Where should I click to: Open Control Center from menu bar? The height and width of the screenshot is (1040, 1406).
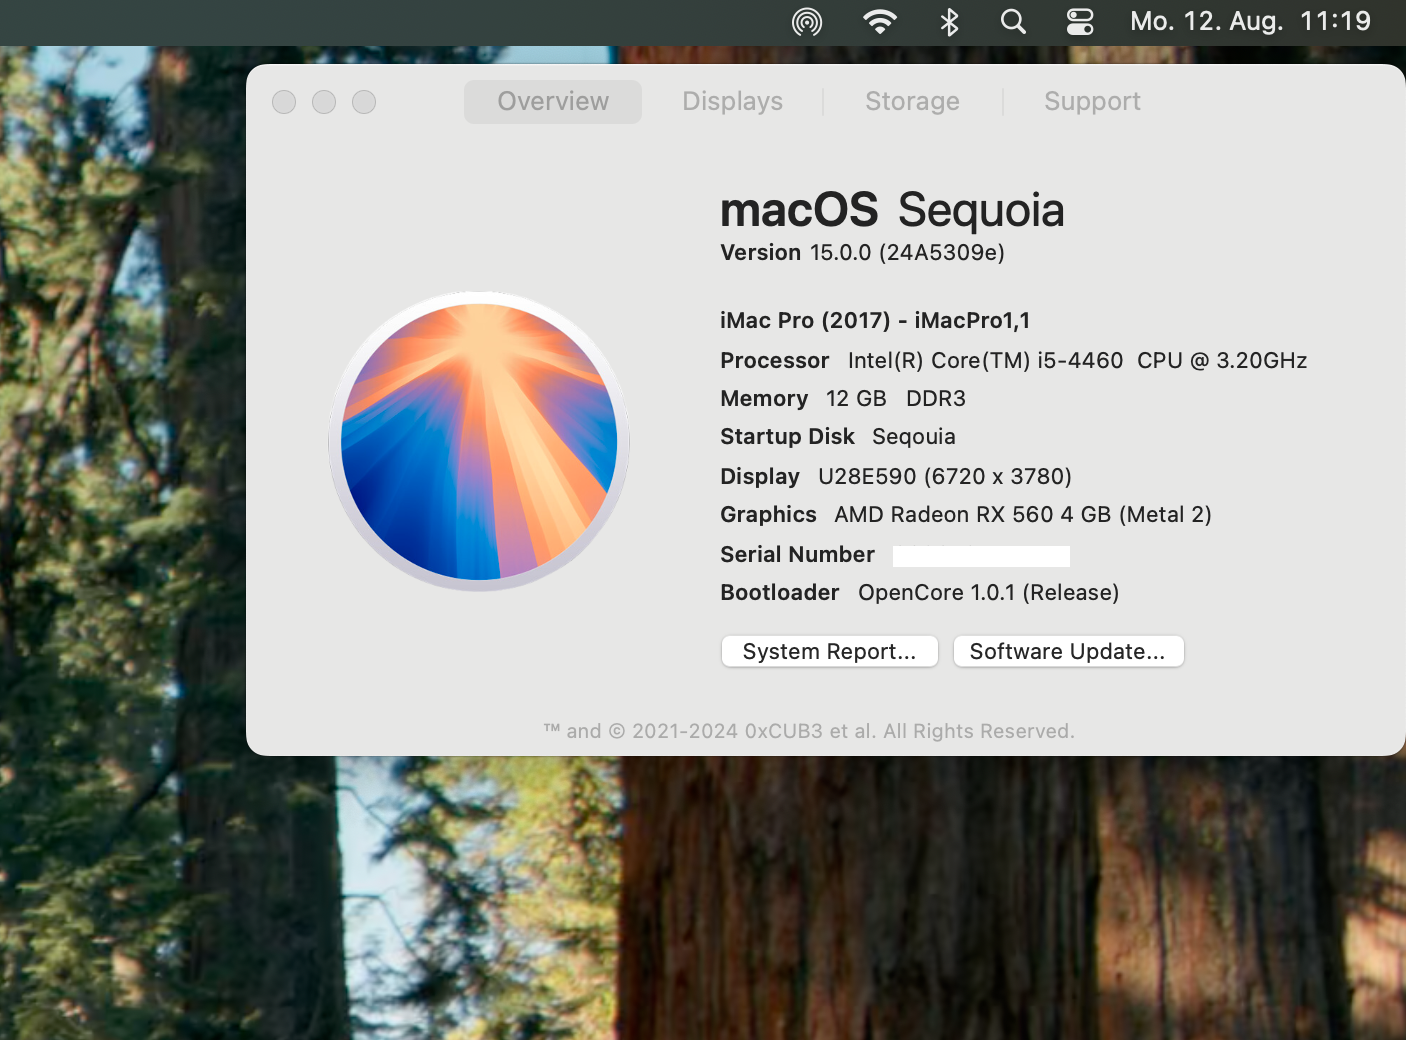1080,22
